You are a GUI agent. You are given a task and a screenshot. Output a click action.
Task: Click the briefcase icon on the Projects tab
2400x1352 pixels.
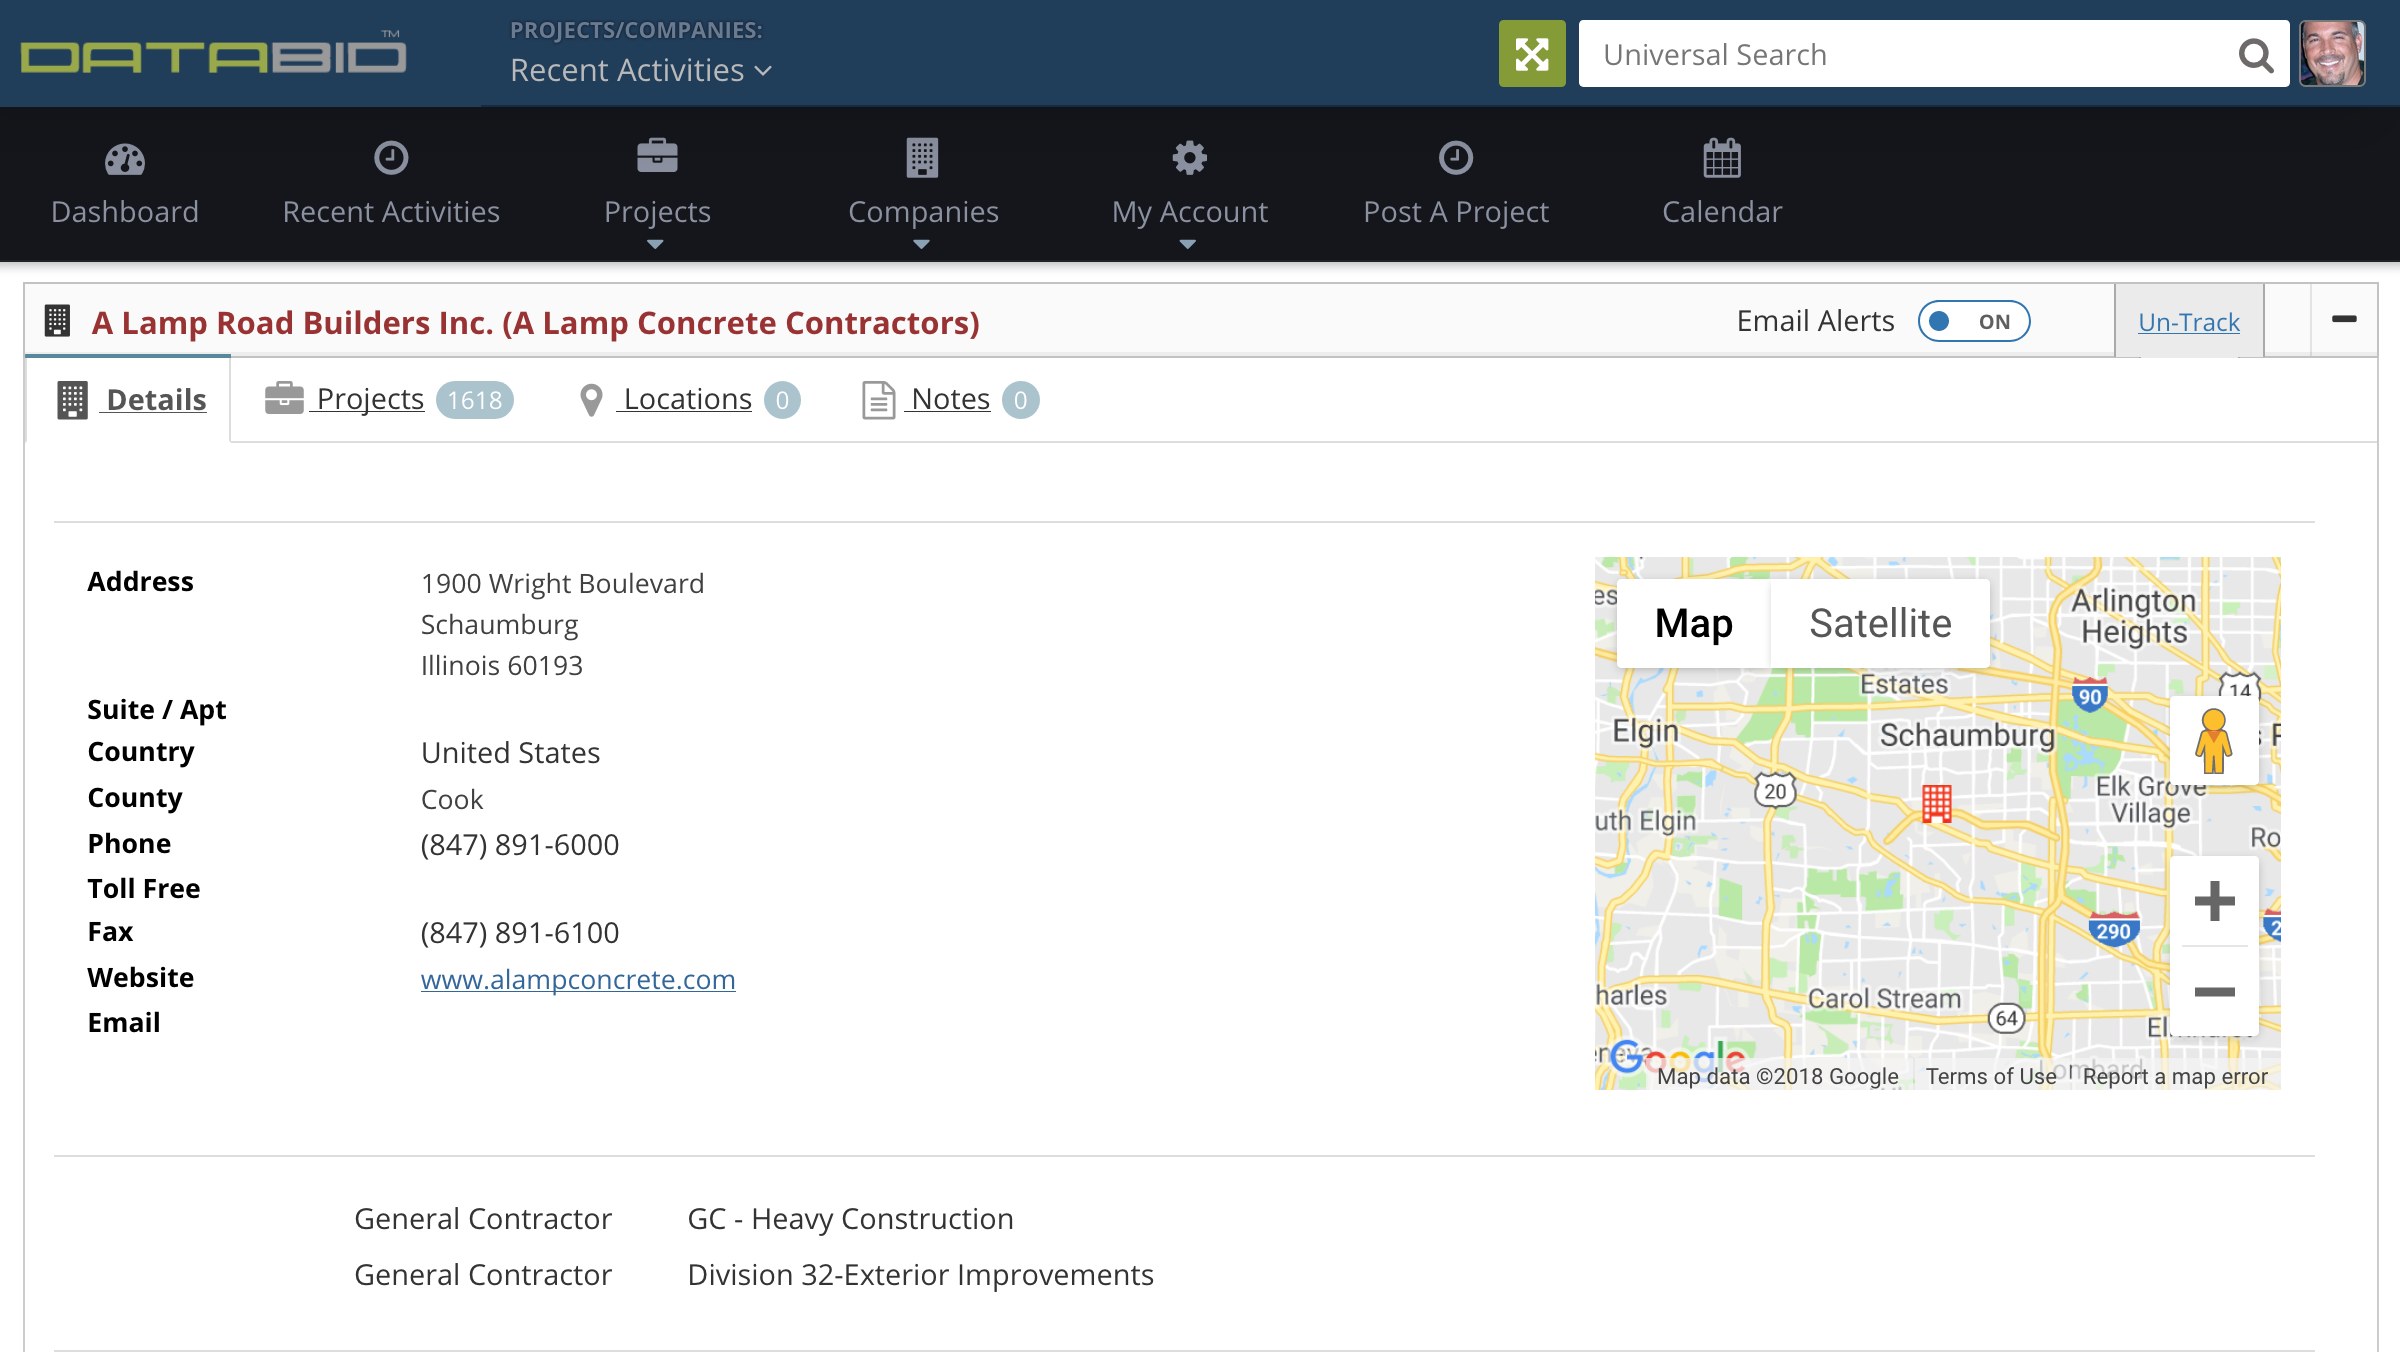pyautogui.click(x=284, y=398)
